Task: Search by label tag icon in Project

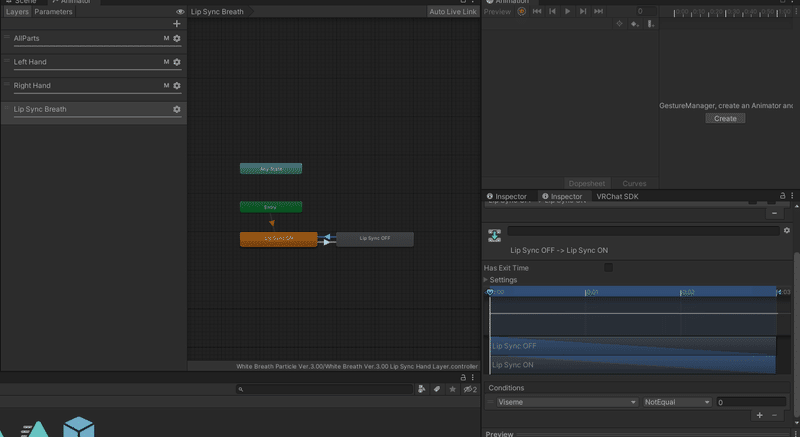Action: [x=437, y=389]
